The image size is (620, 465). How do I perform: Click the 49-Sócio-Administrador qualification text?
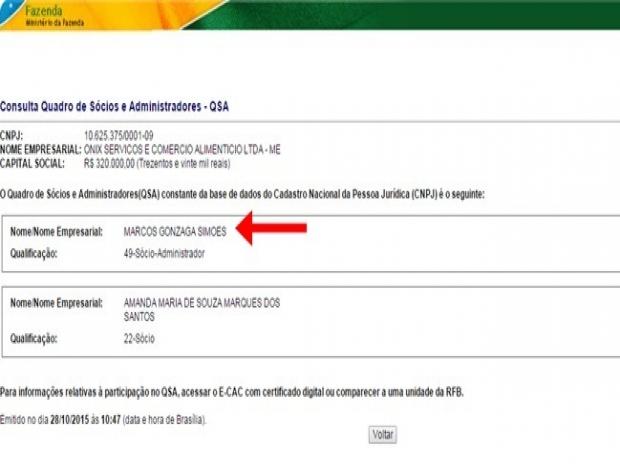(163, 254)
